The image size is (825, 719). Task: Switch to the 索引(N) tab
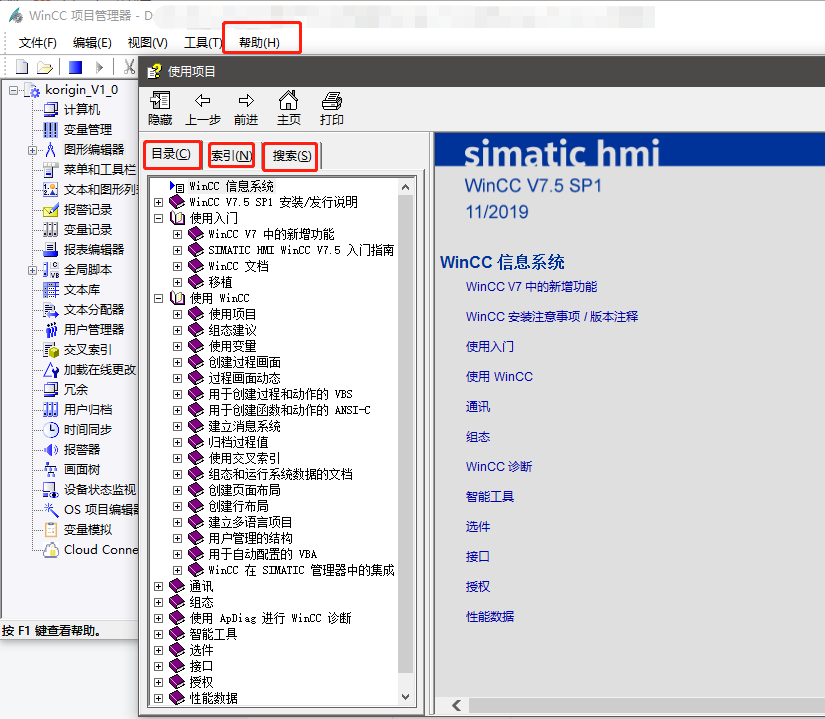coord(230,156)
